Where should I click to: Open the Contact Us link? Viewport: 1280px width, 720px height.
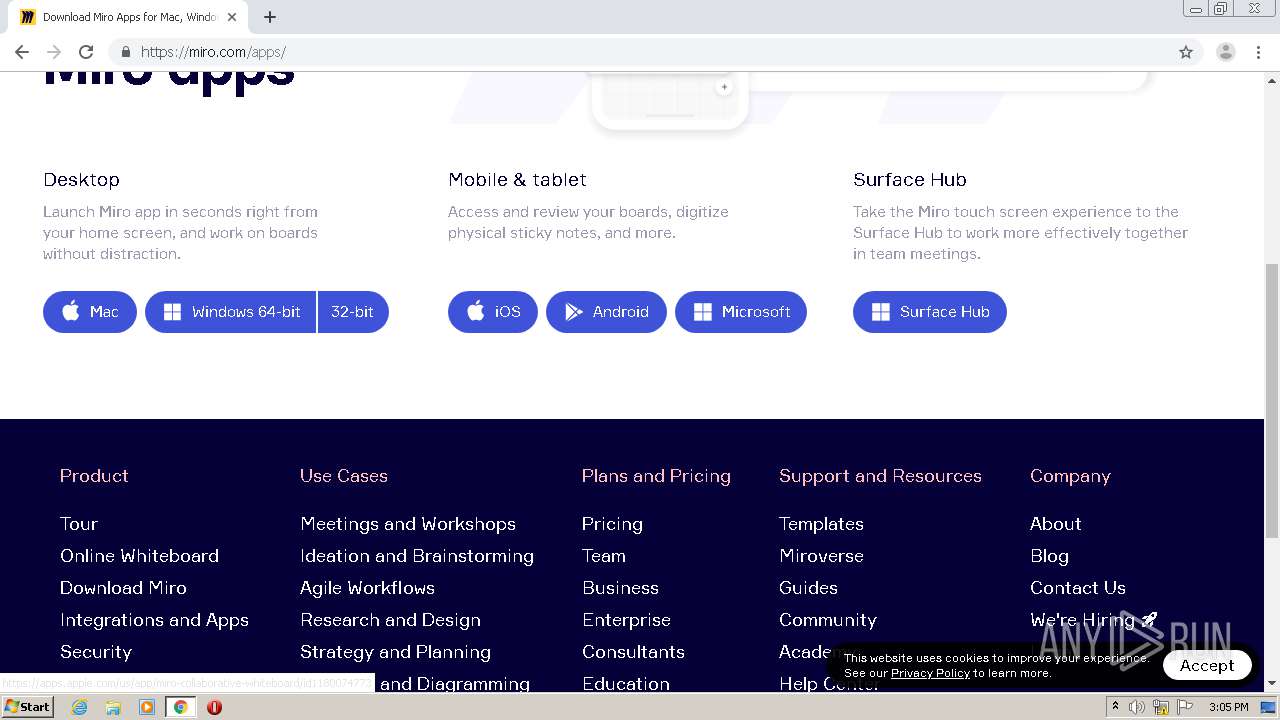[1078, 588]
